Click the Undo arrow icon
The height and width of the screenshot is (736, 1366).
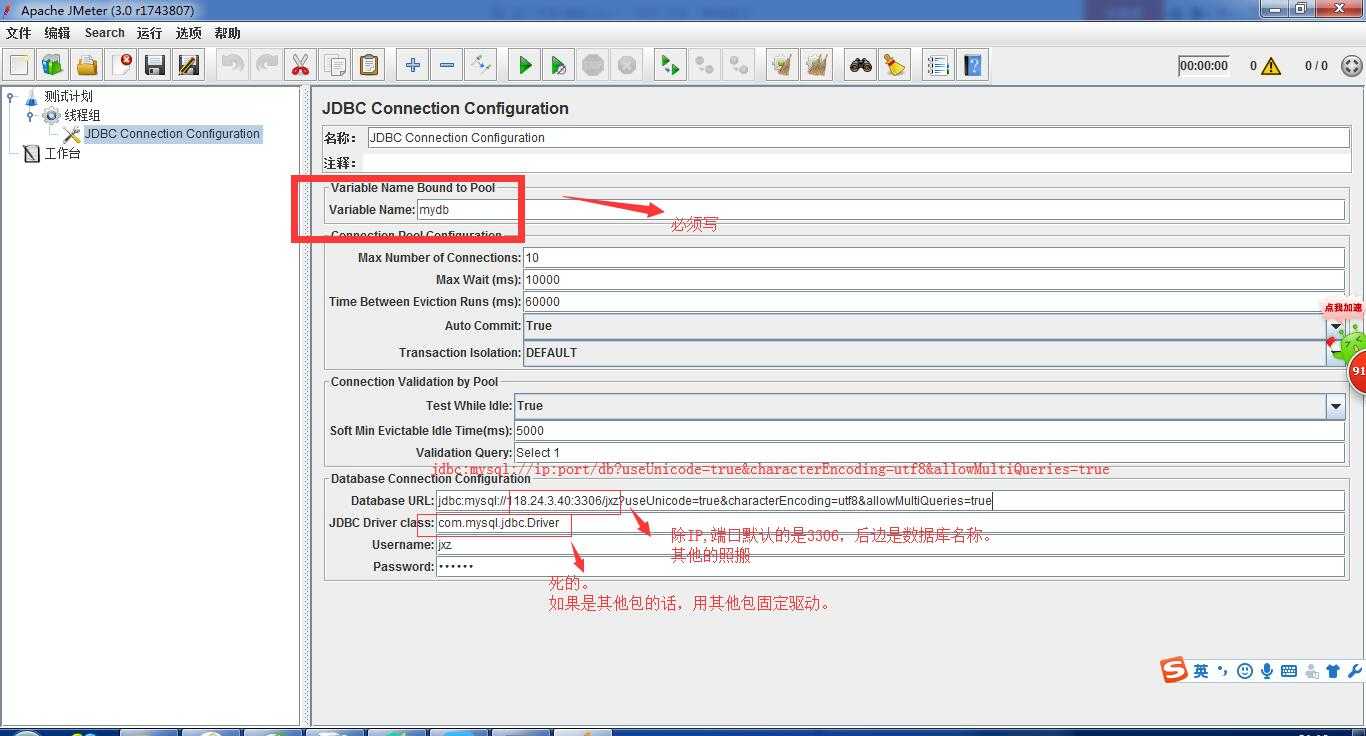(x=232, y=65)
